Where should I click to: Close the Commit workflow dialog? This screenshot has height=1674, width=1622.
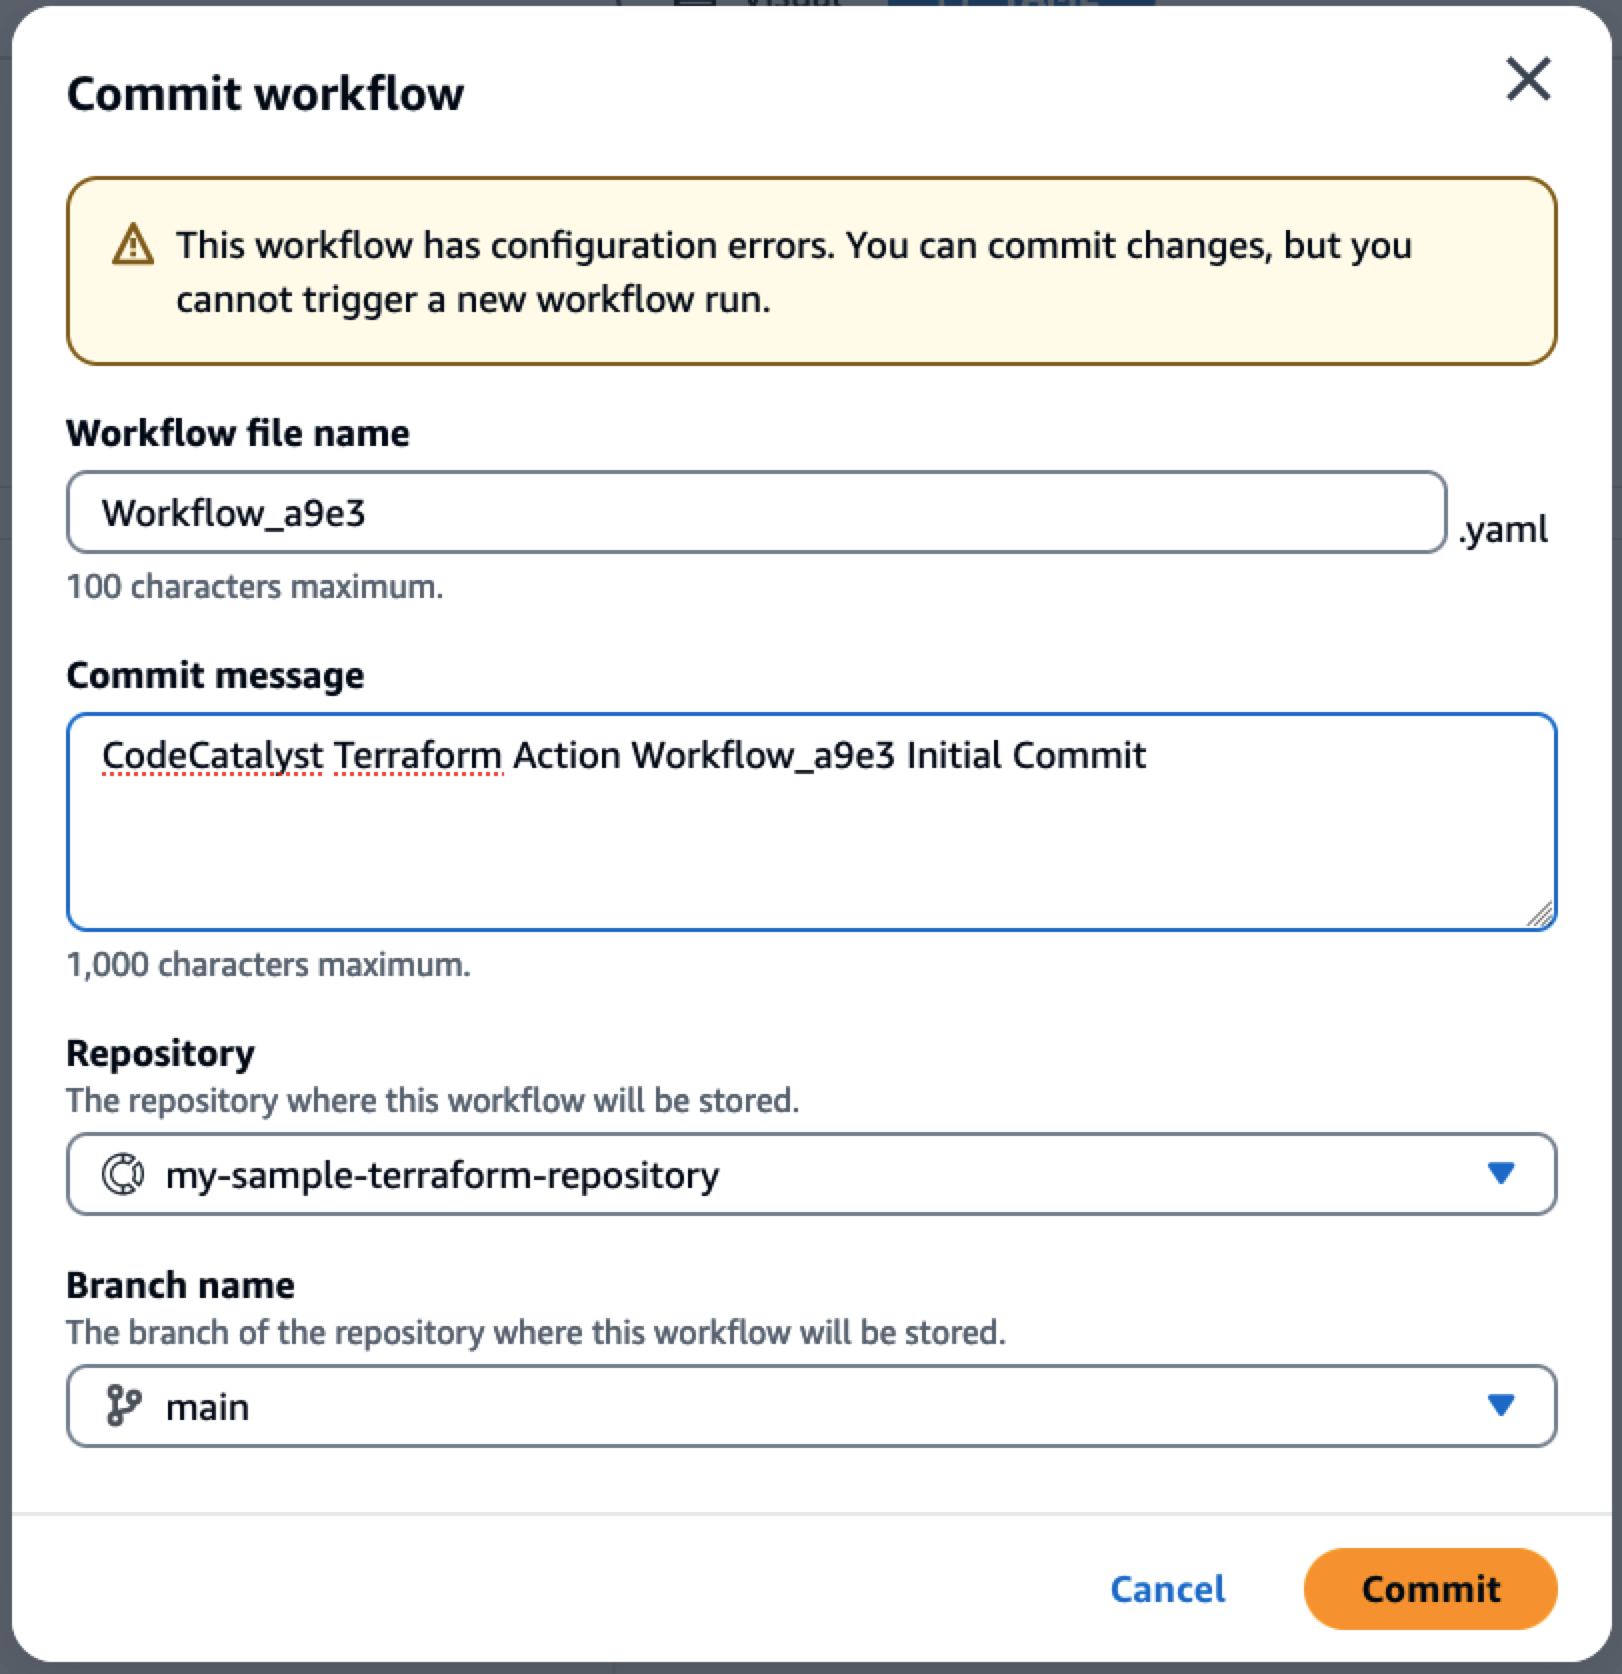[1527, 80]
